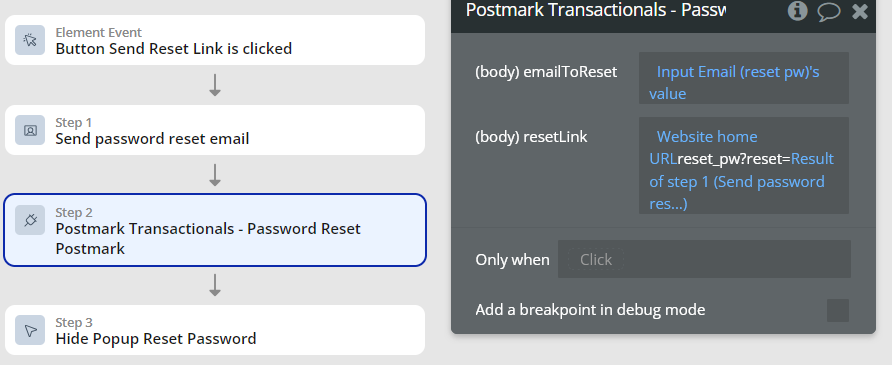Click the plug icon on Step 2
This screenshot has width=892, height=365.
click(30, 220)
